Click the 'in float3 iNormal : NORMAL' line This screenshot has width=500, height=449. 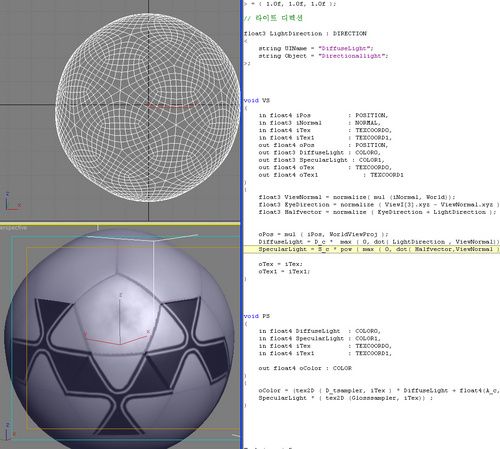pos(320,123)
